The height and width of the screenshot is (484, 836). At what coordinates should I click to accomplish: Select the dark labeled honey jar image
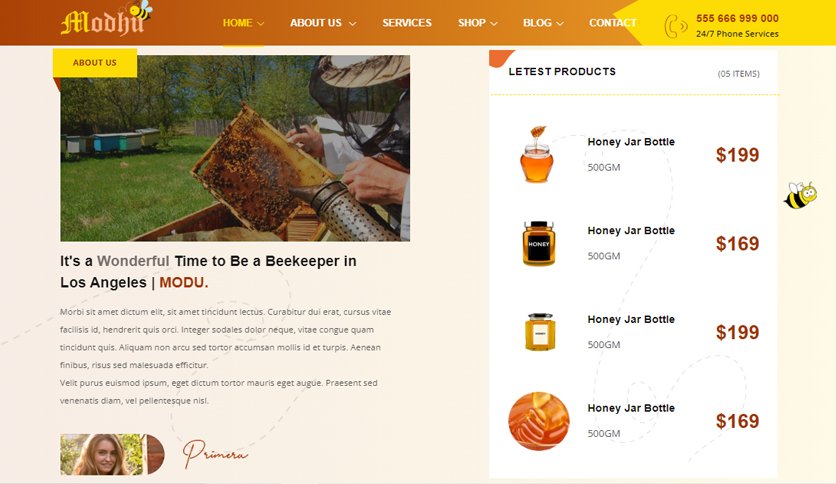(x=539, y=243)
